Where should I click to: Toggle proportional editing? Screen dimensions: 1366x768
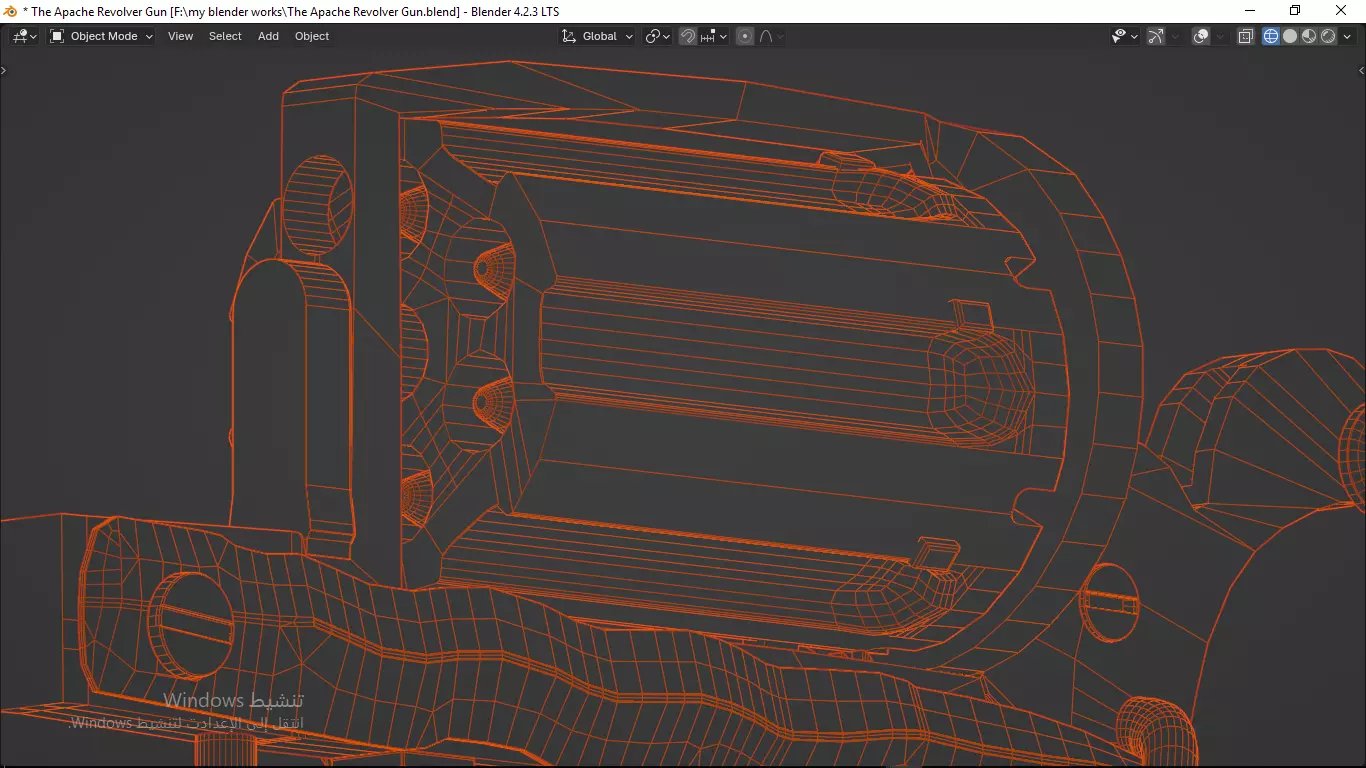tap(745, 36)
